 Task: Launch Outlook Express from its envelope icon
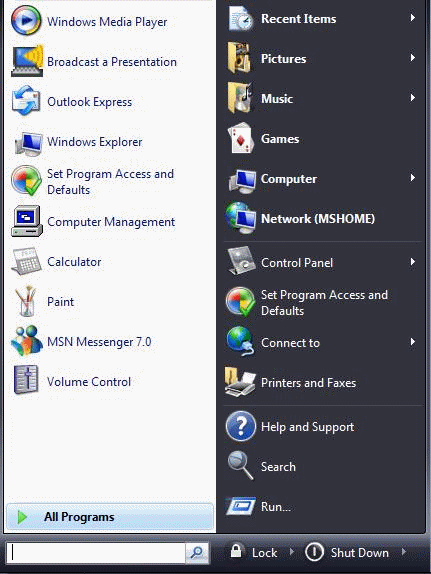point(26,100)
